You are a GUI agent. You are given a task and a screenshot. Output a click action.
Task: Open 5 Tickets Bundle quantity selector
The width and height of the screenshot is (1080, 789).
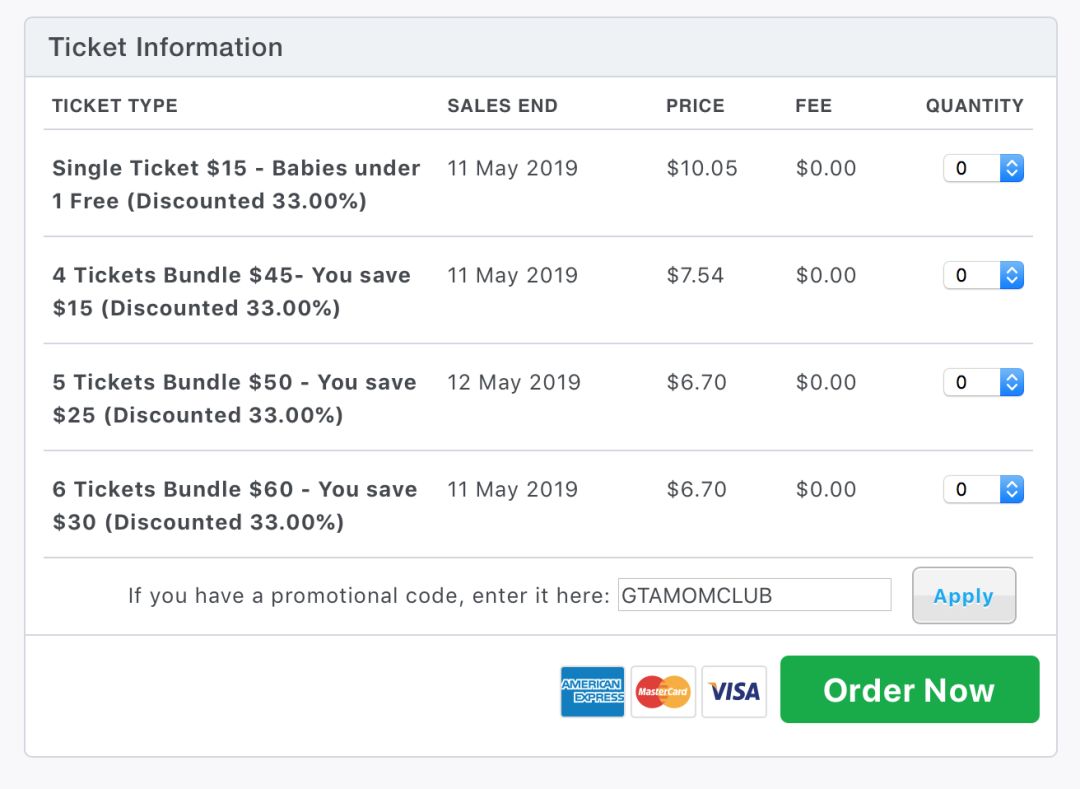coord(984,382)
